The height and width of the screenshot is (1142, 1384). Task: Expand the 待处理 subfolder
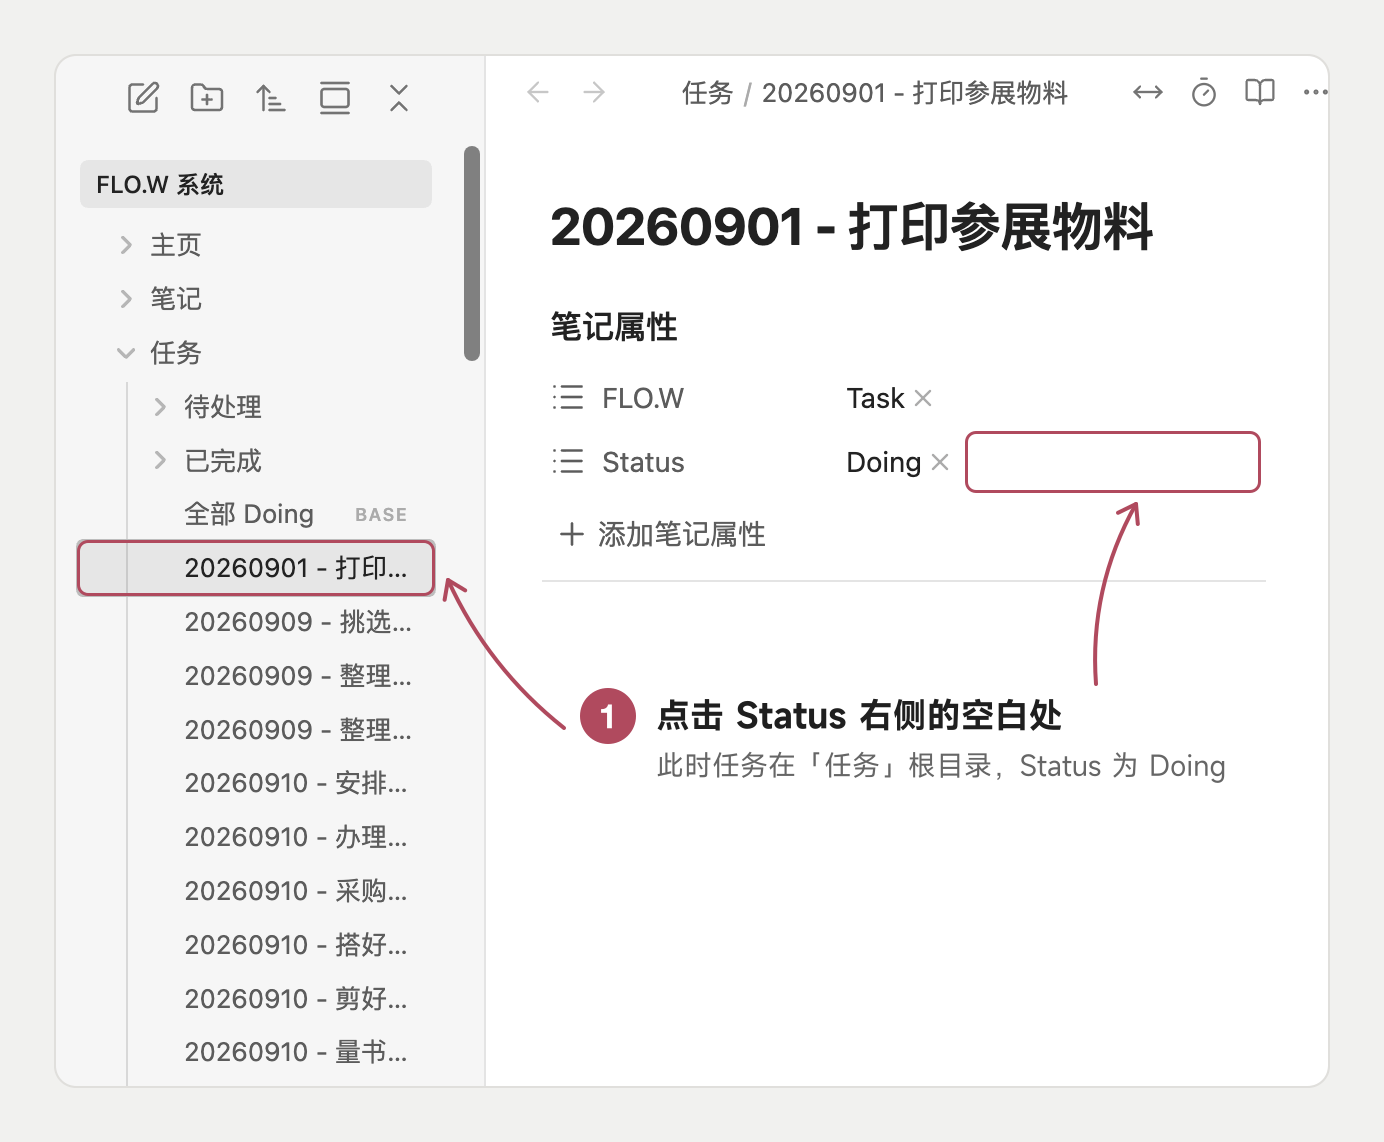point(160,407)
